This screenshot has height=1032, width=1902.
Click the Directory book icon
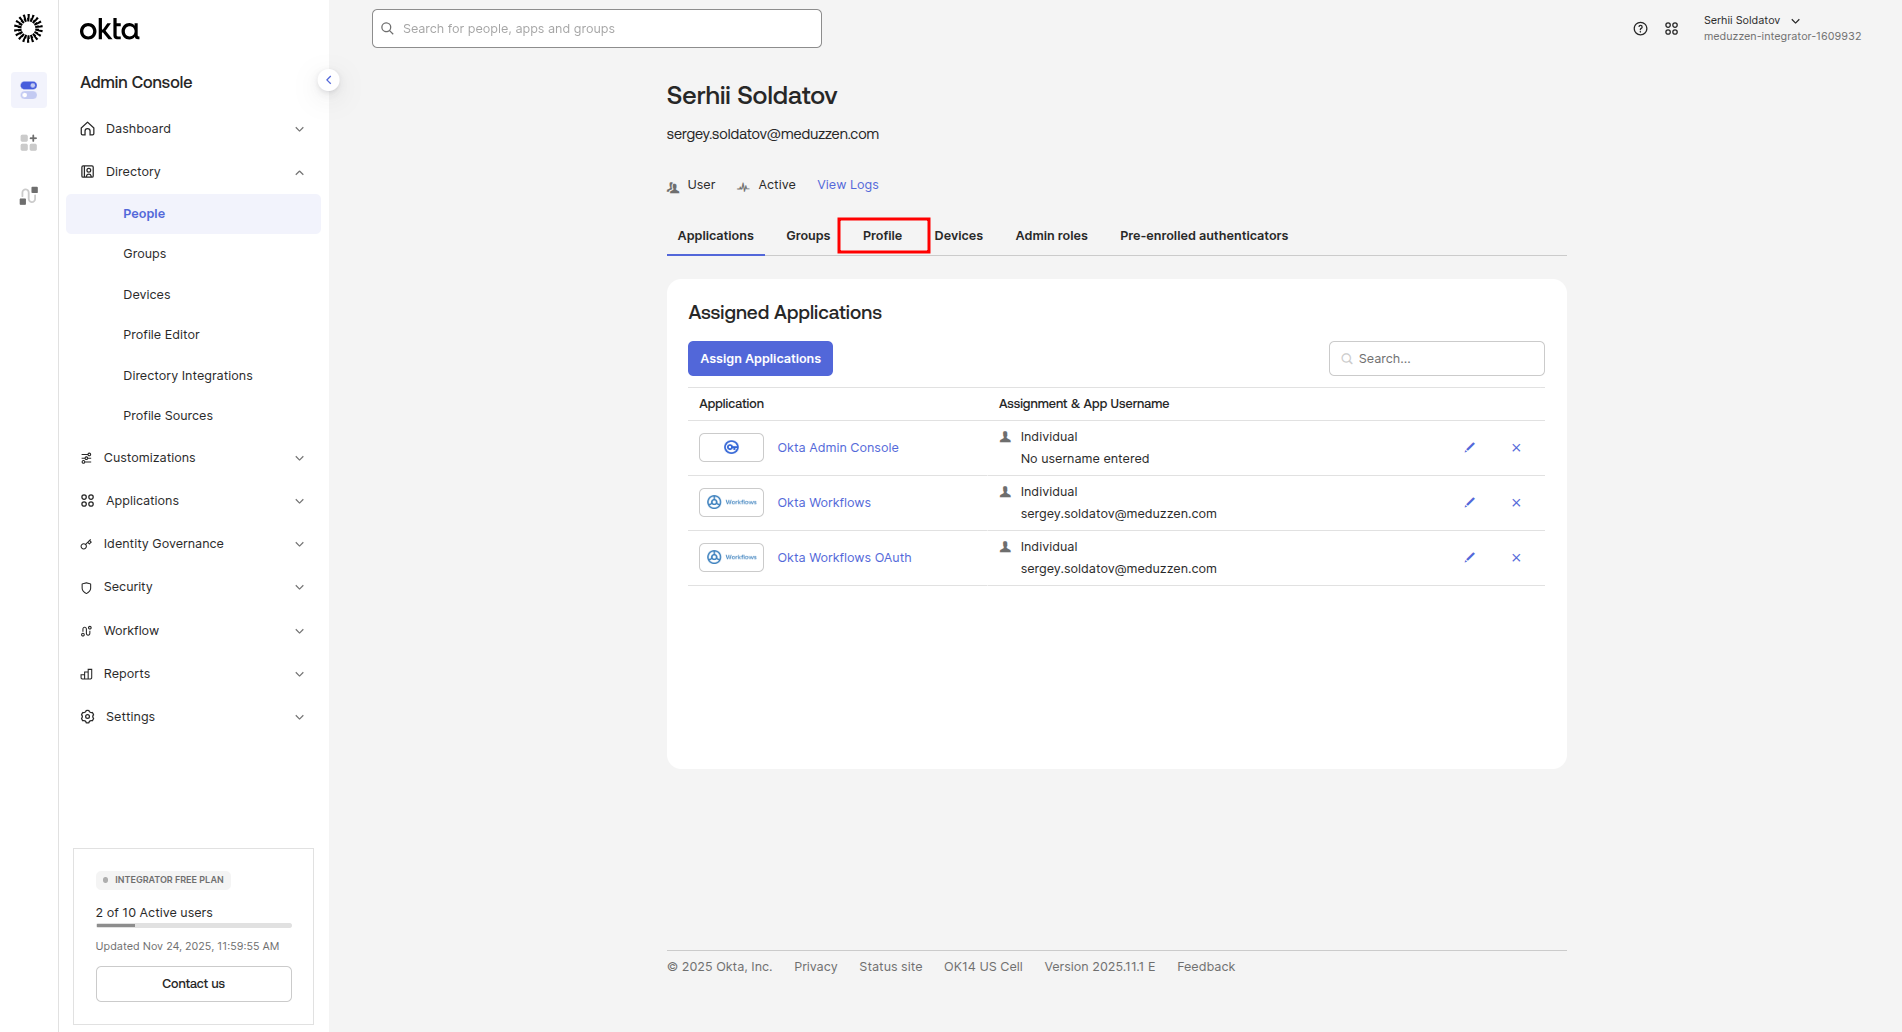(88, 172)
